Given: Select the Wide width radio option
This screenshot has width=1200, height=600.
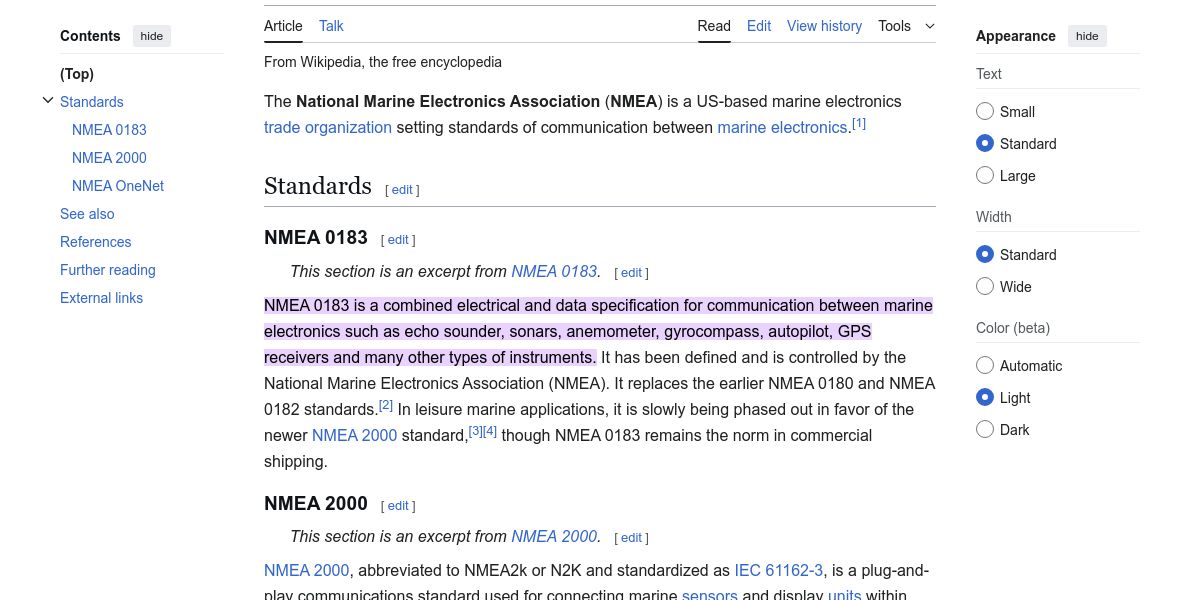Looking at the screenshot, I should [985, 287].
